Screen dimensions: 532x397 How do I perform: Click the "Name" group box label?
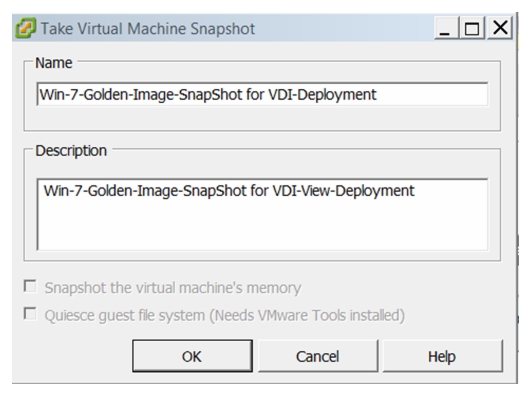coord(54,63)
